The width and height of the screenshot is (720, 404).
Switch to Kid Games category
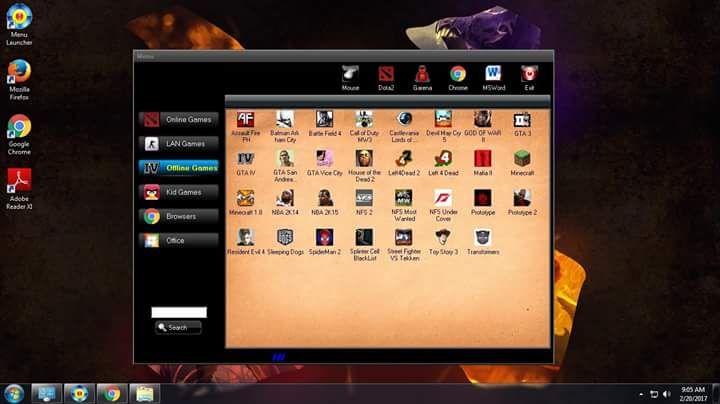click(179, 192)
